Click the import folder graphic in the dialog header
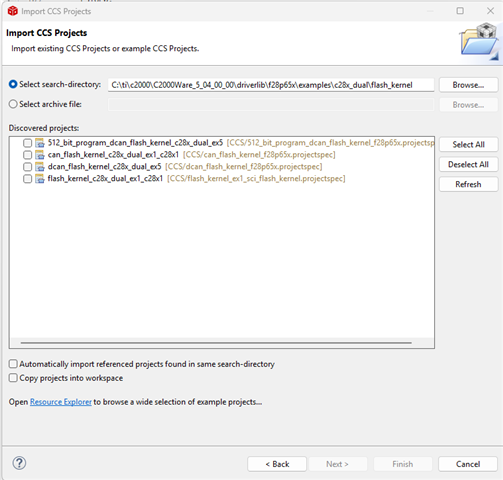This screenshot has width=503, height=480. [479, 41]
